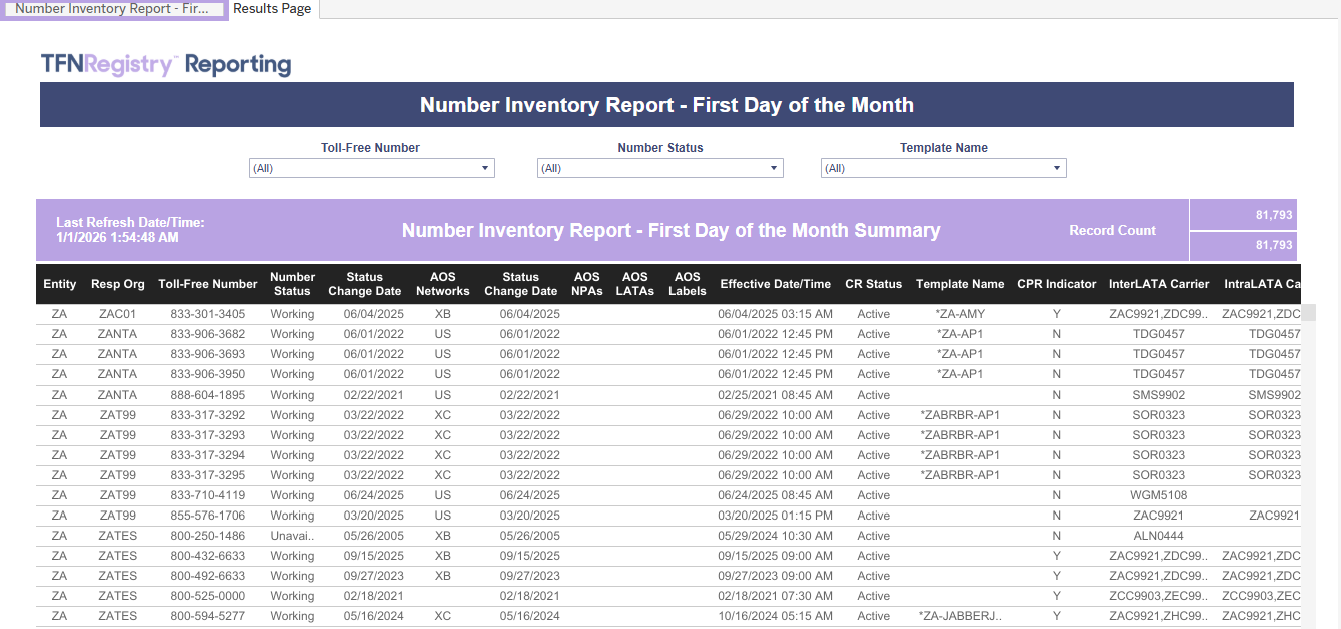Select toll-free number 833-317-3293

[x=208, y=435]
